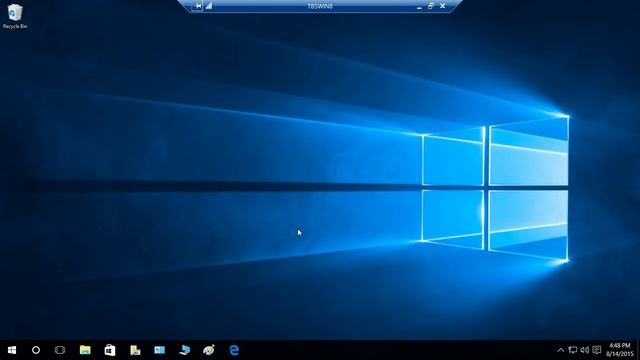
Task: Open the volume control in system tray
Action: point(584,350)
